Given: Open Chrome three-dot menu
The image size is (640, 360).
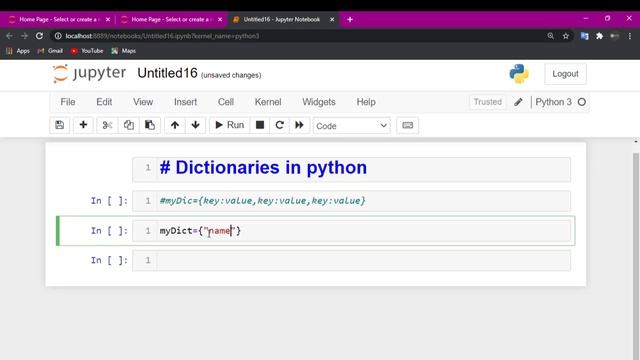Looking at the screenshot, I should (x=630, y=36).
